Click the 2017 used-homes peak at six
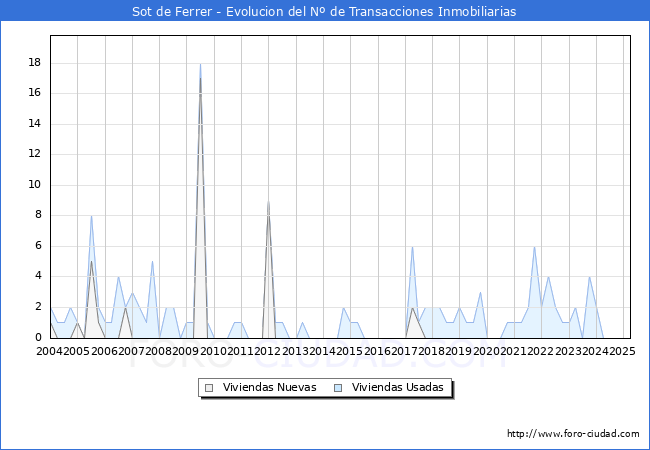This screenshot has width=650, height=450. pyautogui.click(x=412, y=247)
